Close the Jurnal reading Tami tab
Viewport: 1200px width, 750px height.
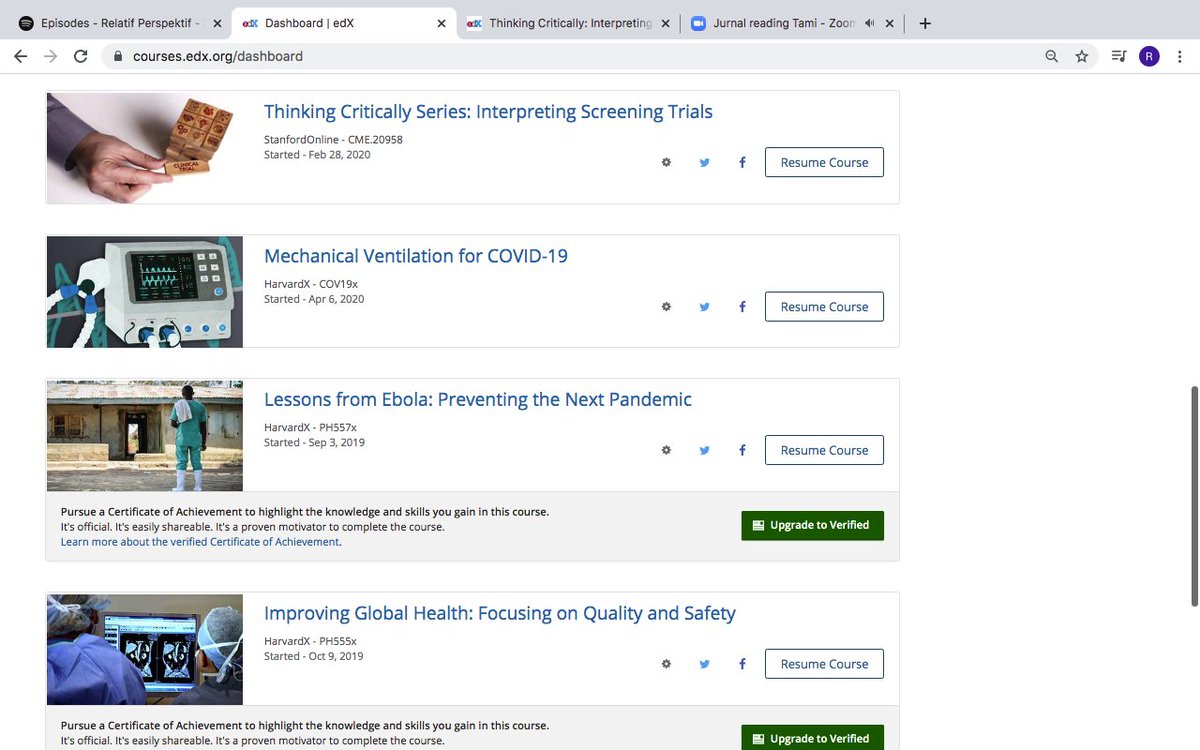pyautogui.click(x=890, y=23)
